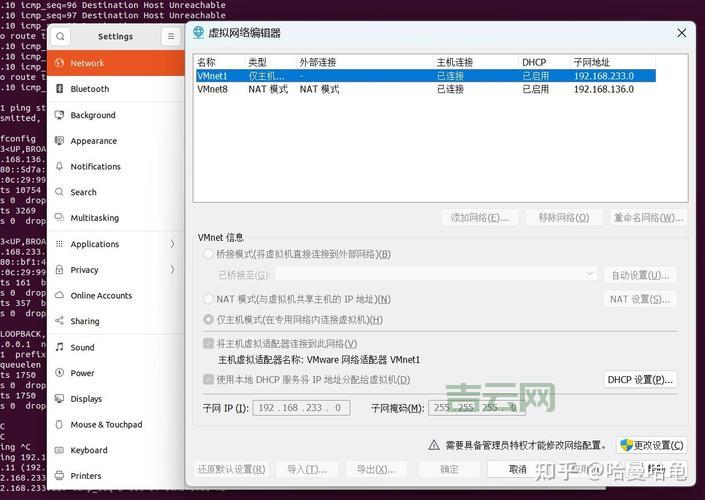
Task: Open the Network settings panel
Action: (87, 63)
